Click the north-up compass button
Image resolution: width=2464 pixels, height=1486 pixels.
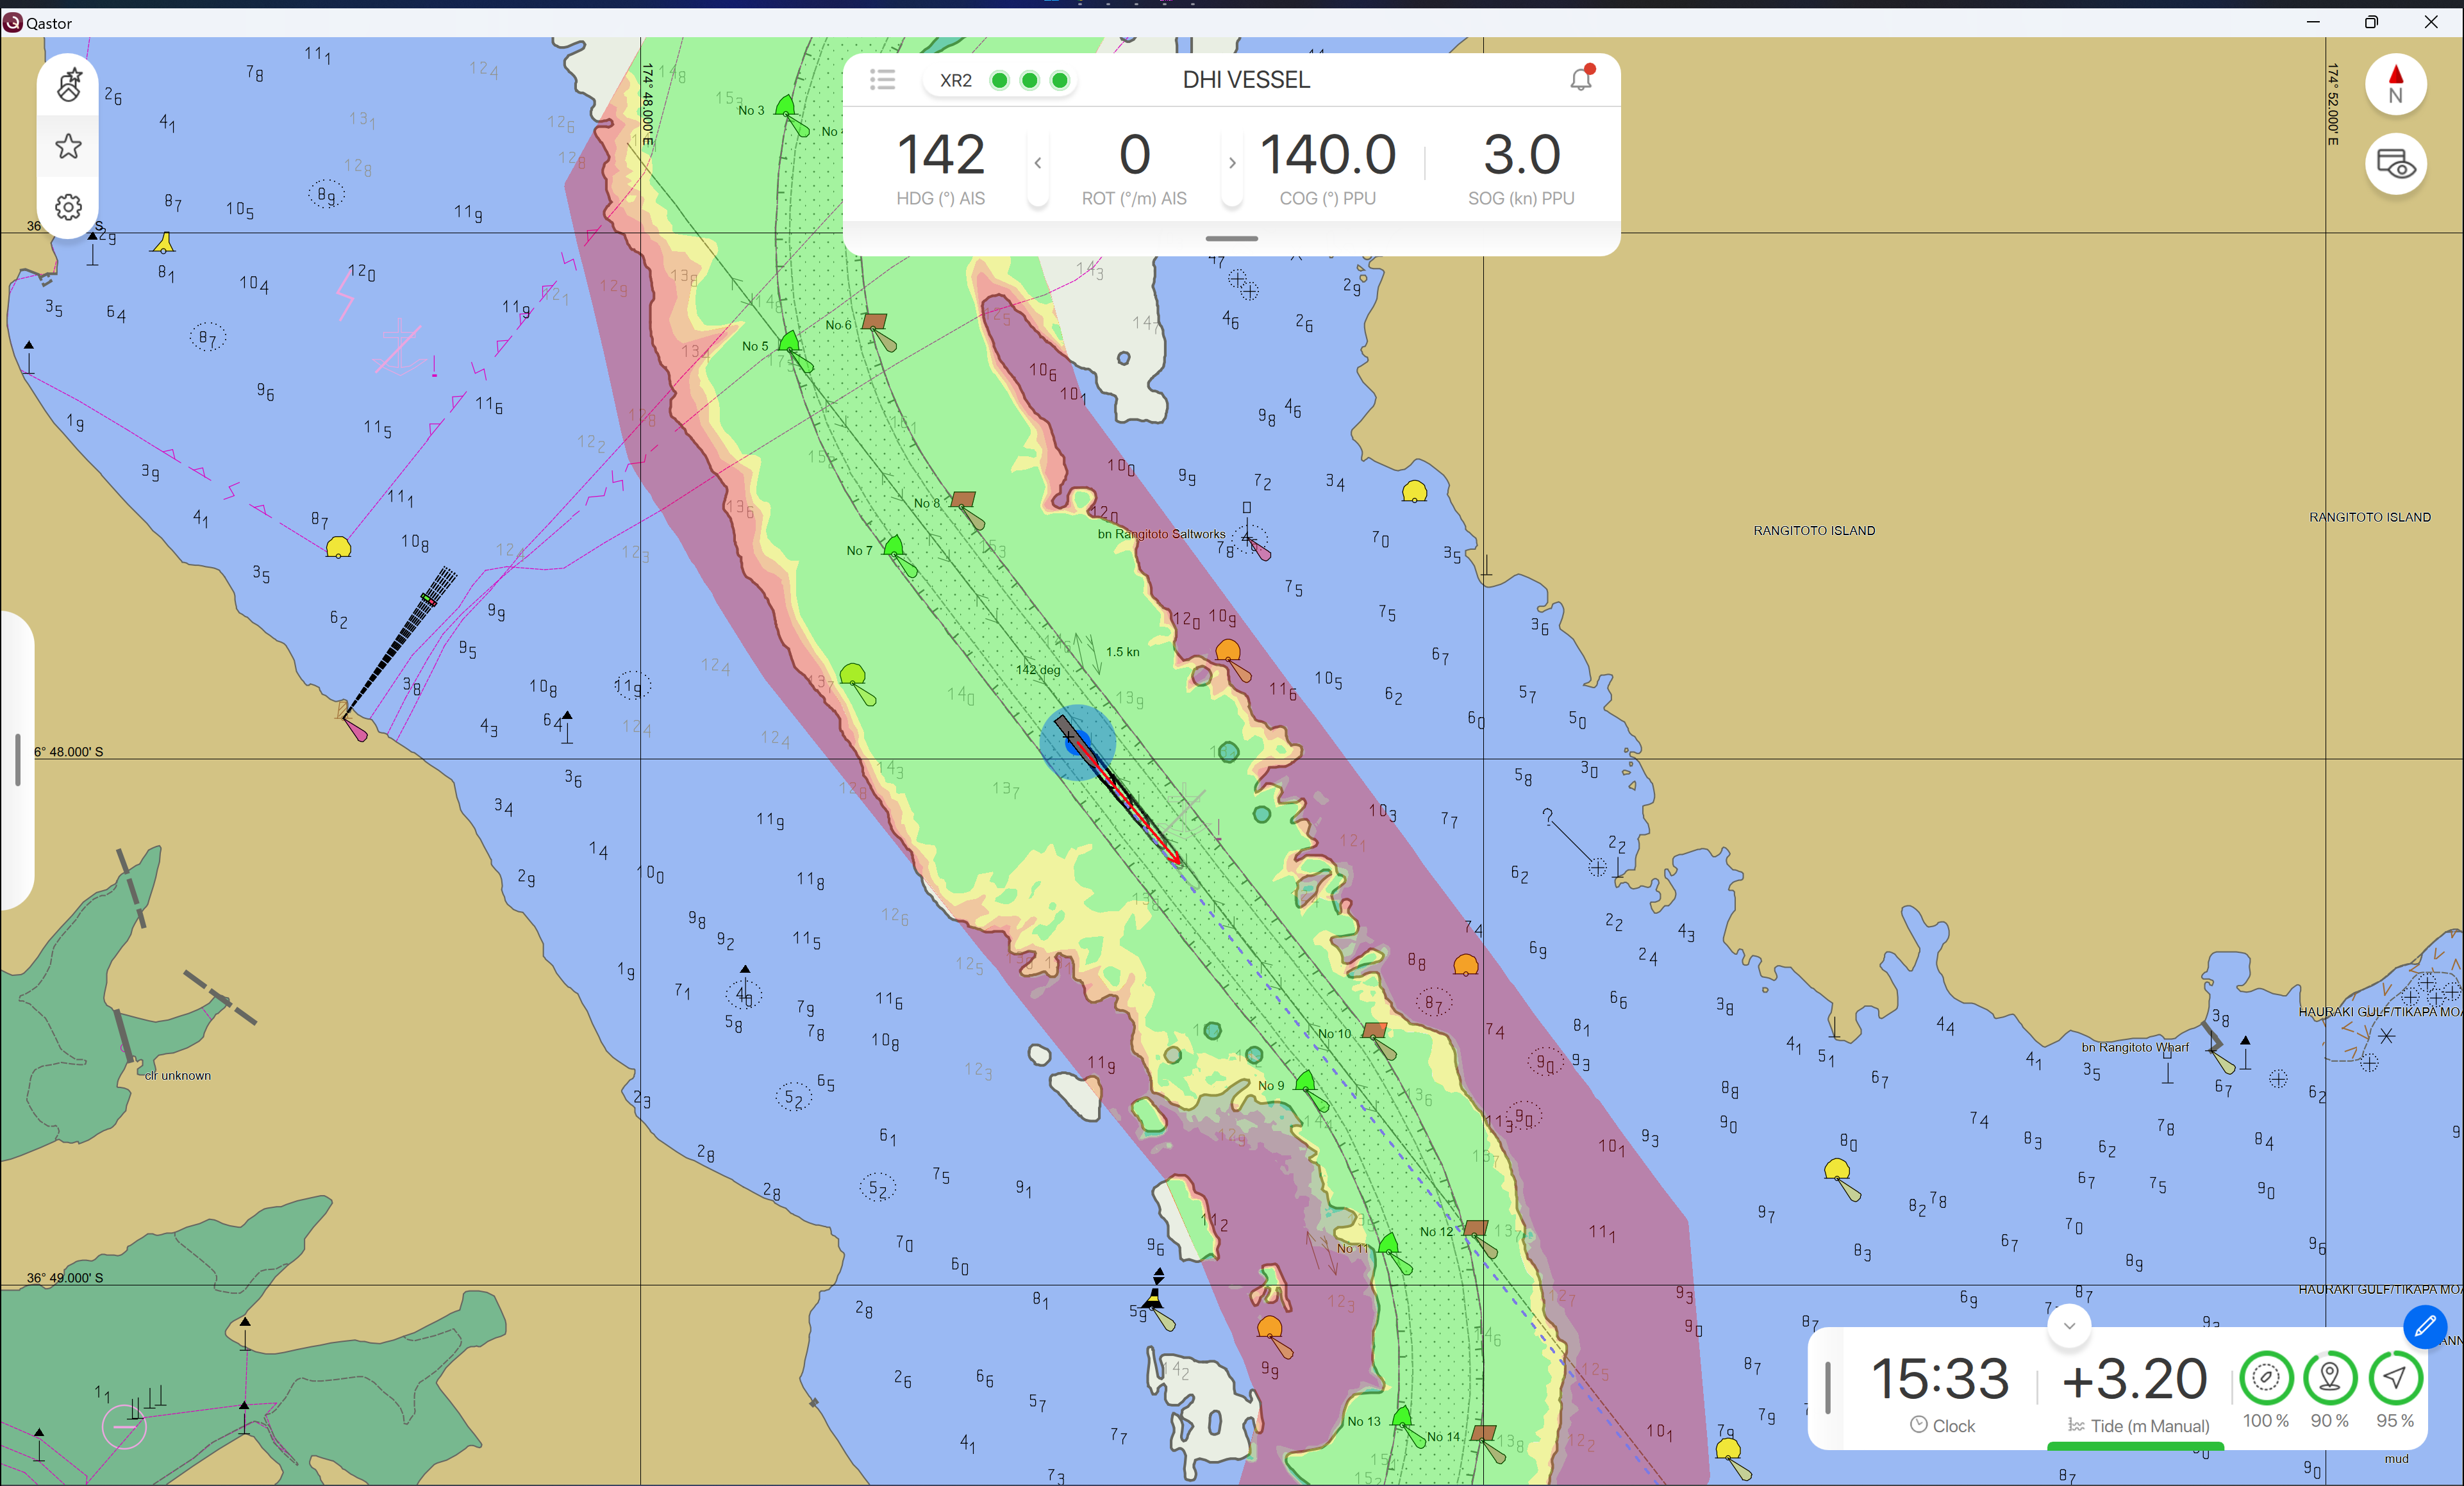click(x=2395, y=84)
